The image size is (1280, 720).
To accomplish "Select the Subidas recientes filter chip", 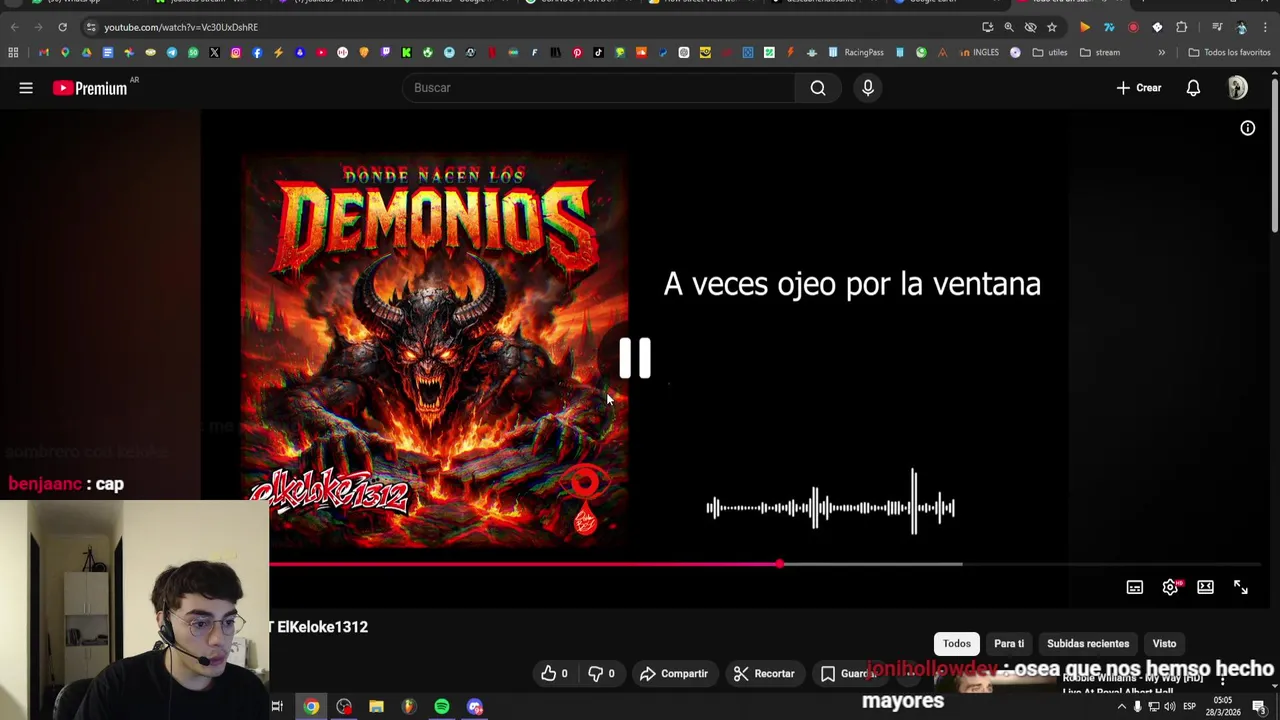I will (x=1088, y=644).
